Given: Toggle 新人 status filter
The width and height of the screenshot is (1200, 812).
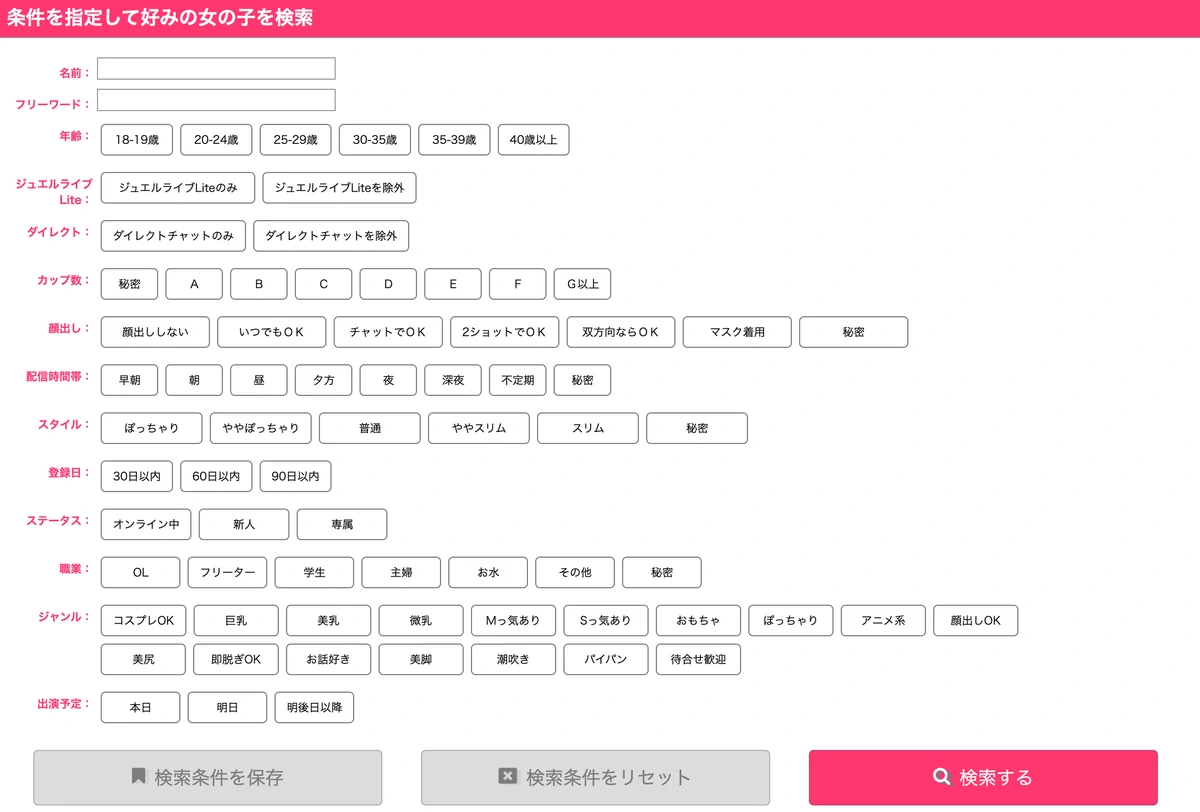Looking at the screenshot, I should (244, 524).
